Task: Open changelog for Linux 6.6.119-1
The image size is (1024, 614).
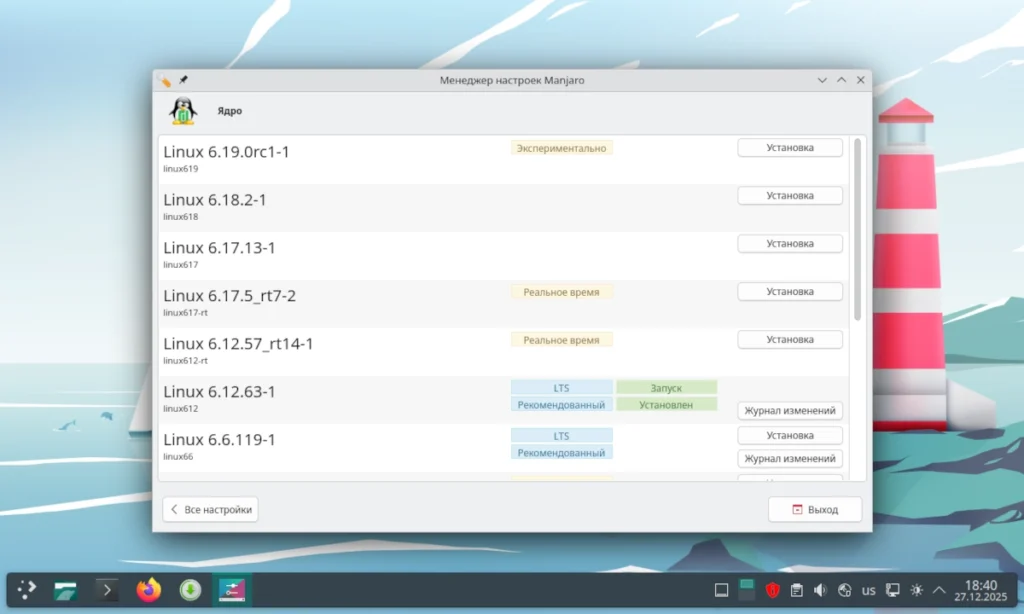Action: click(790, 459)
